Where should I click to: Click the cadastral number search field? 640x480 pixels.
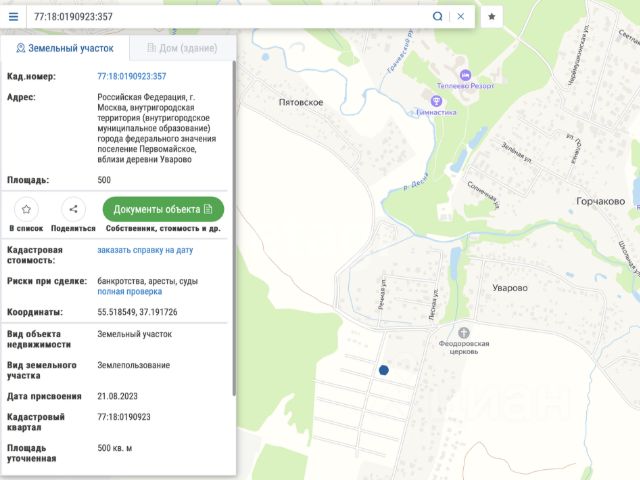click(229, 17)
